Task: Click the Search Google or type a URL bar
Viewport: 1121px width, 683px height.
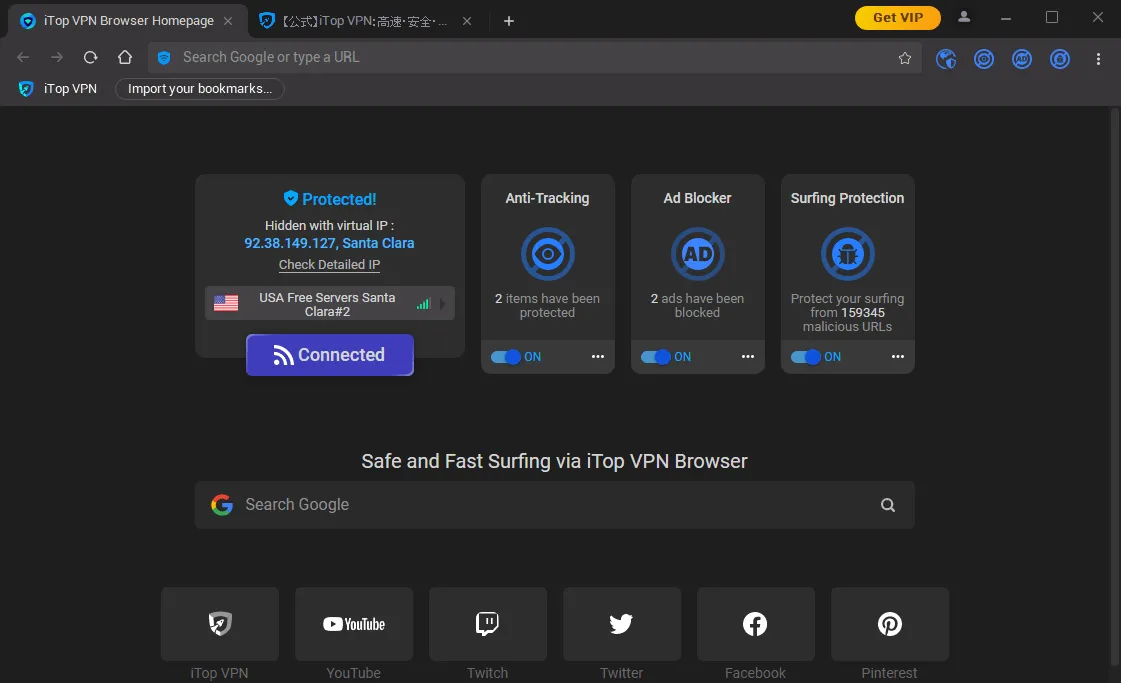Action: click(534, 57)
